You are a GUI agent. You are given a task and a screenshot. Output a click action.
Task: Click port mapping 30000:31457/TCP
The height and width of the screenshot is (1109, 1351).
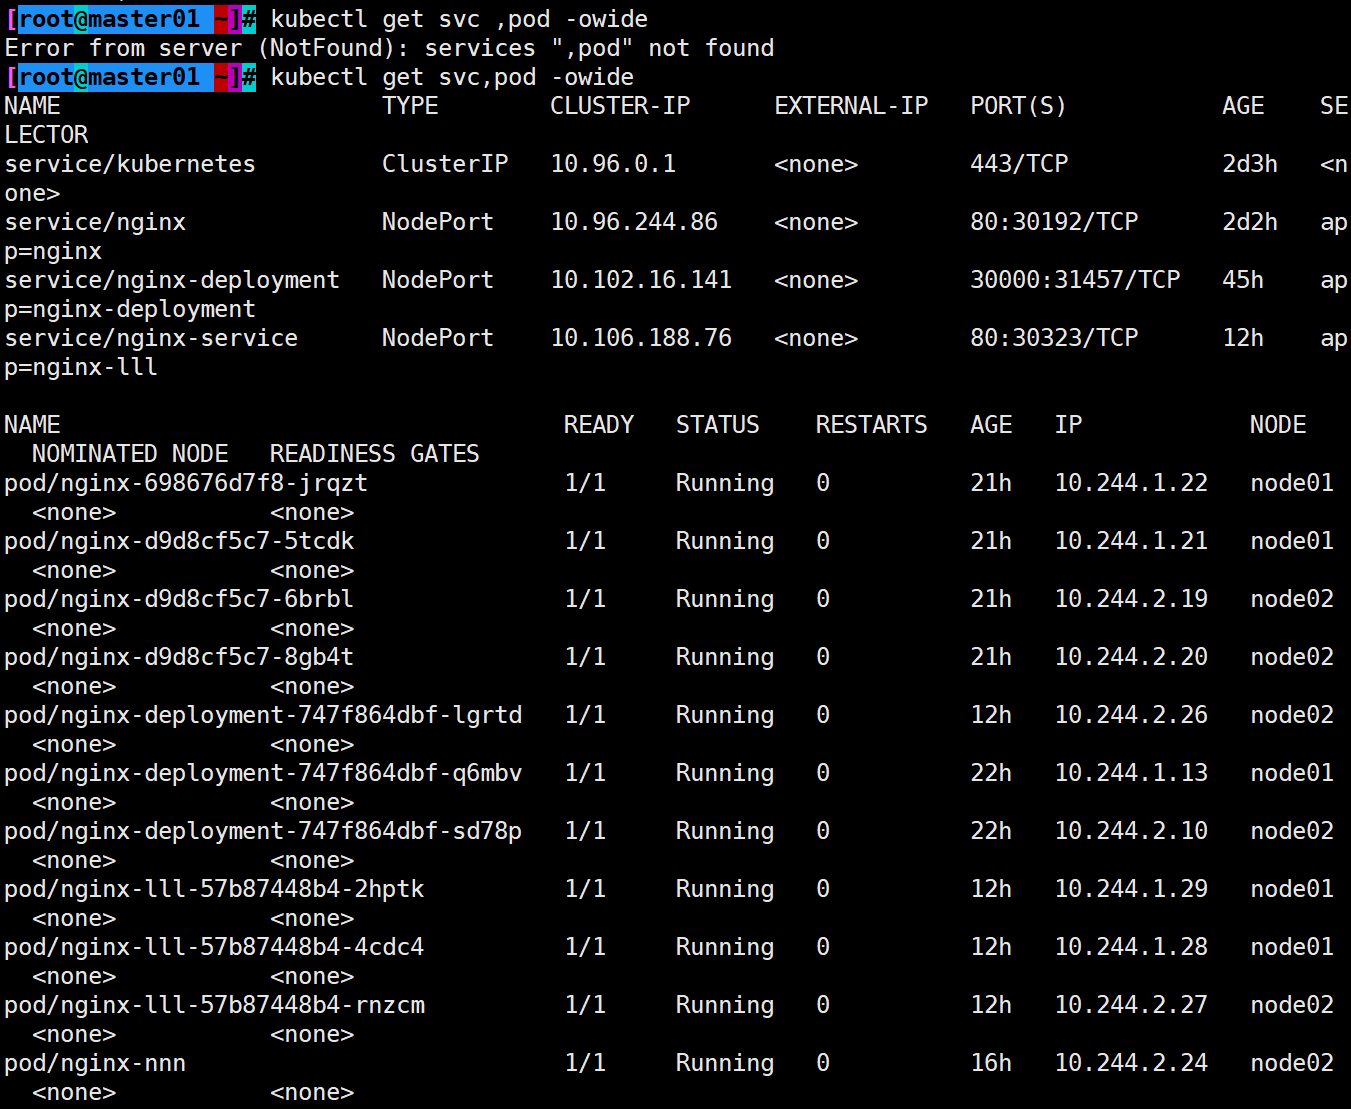coord(1075,280)
